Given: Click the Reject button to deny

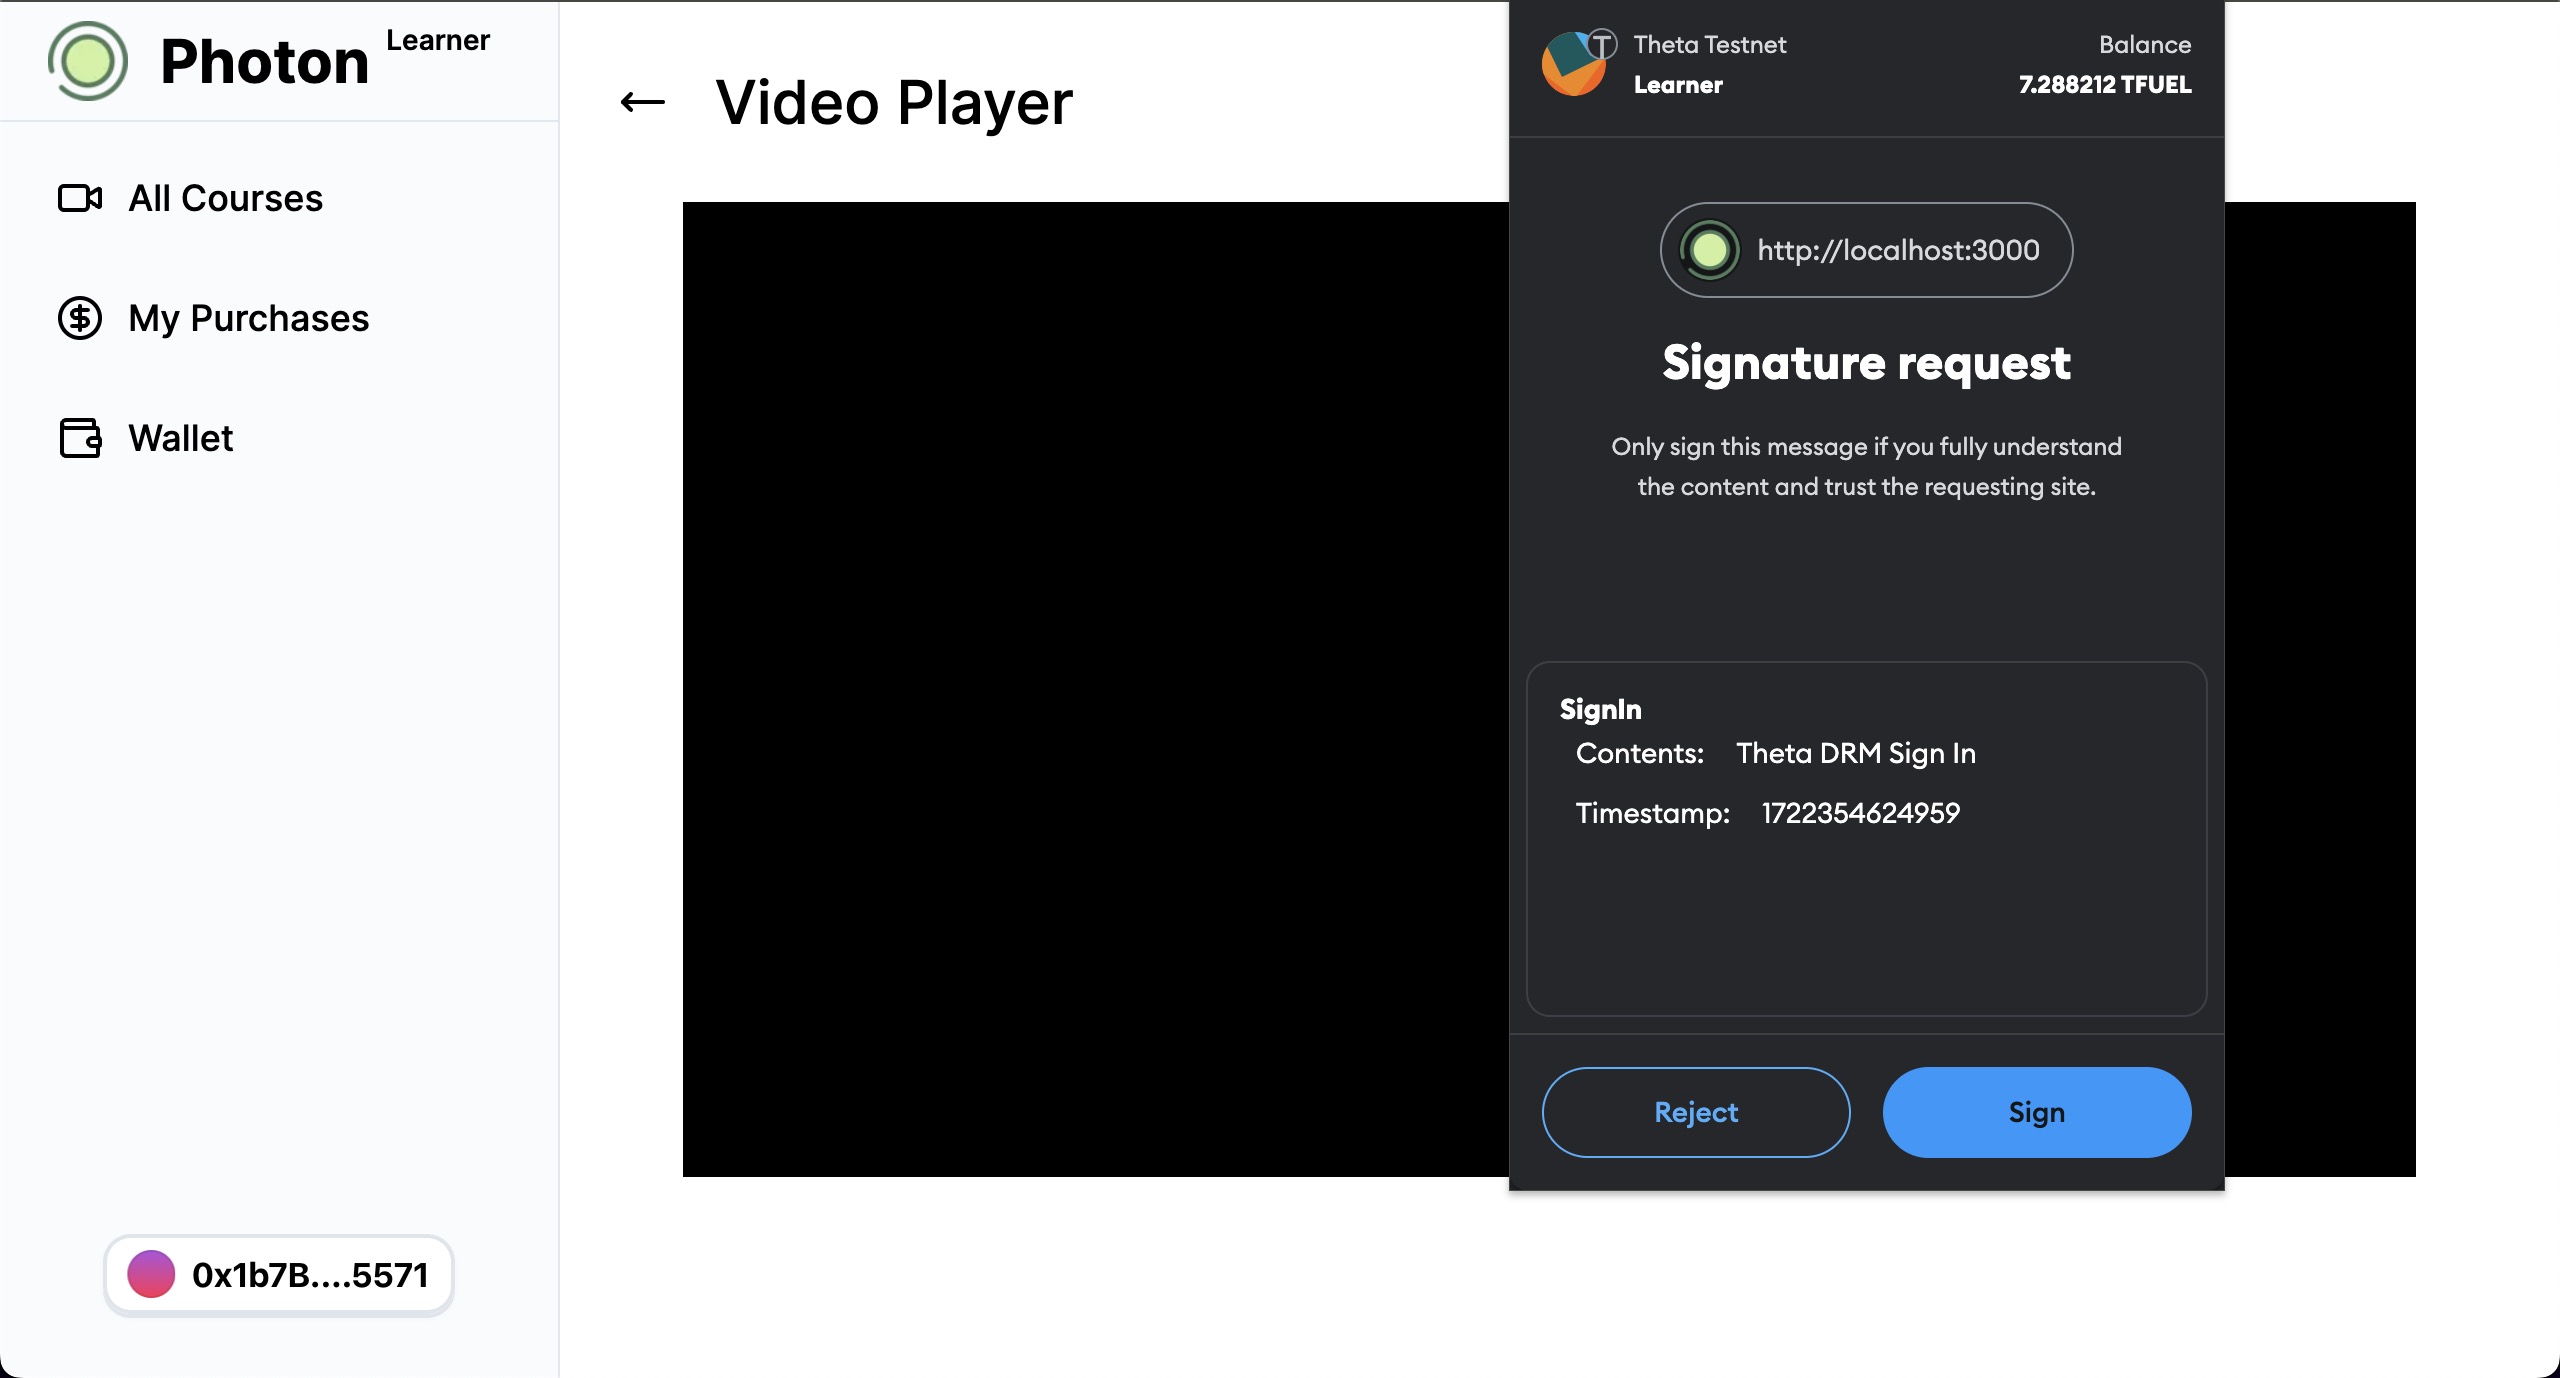Looking at the screenshot, I should 1696,1112.
